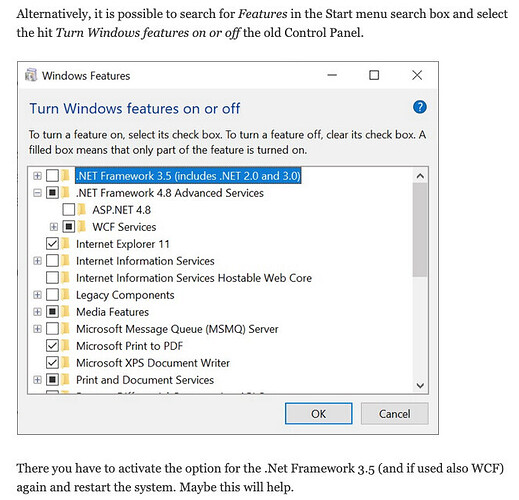Uncheck the Internet Explorer 11 checkbox

[52, 244]
